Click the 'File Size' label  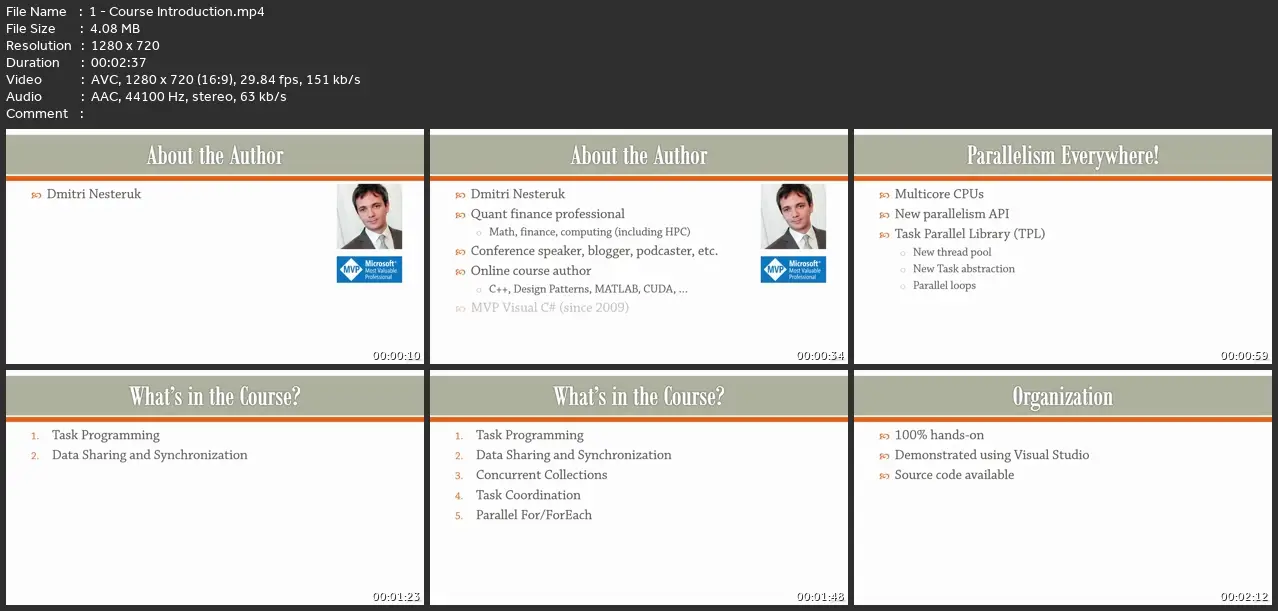[x=31, y=29]
